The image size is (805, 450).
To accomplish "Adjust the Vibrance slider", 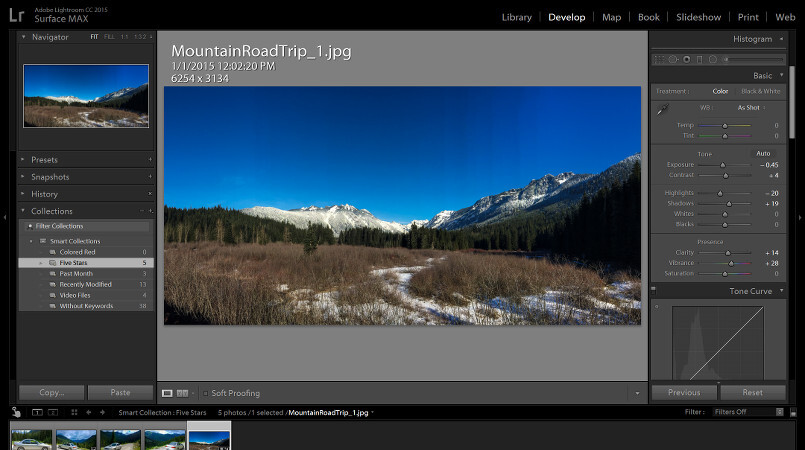I will click(x=731, y=263).
